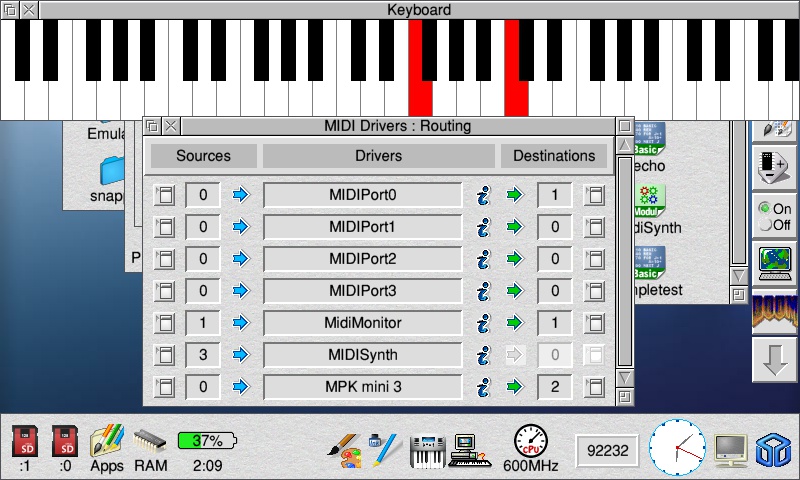The height and width of the screenshot is (480, 800).
Task: Click the Routing window scroll down arrow
Action: [624, 378]
